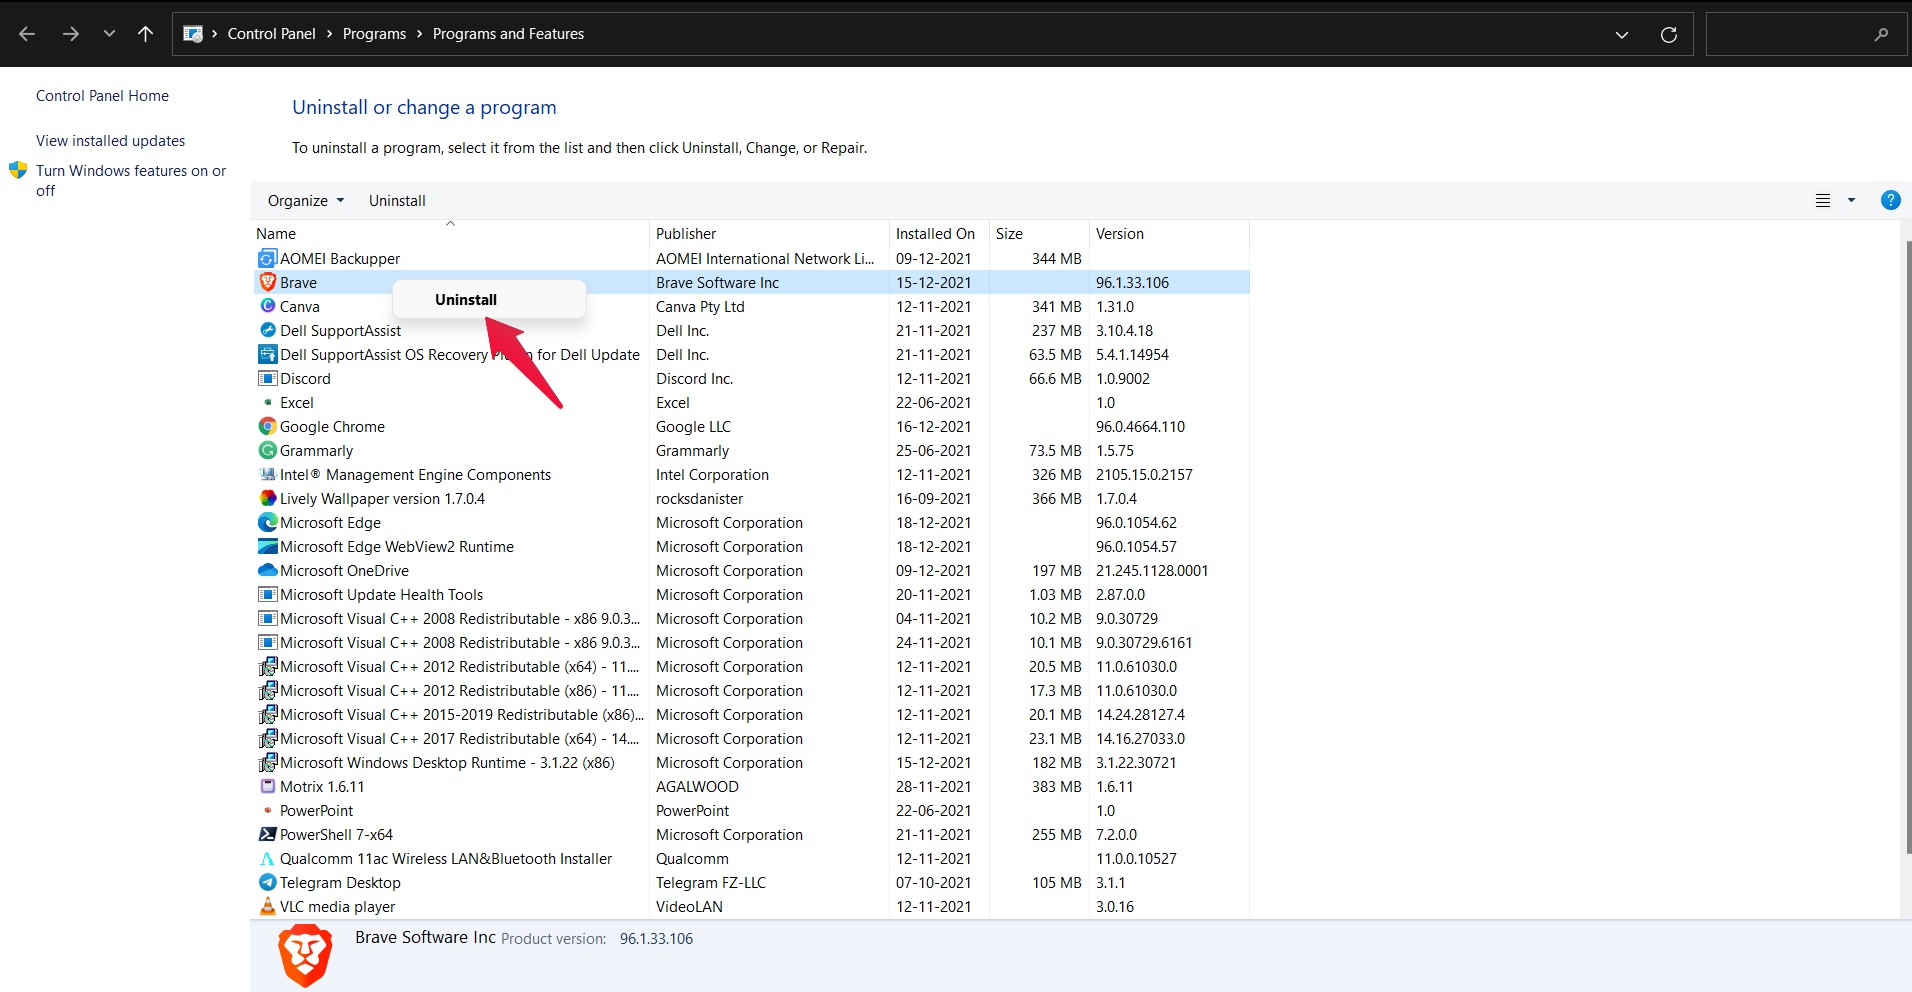
Task: Choose Uninstall from the context menu
Action: (489, 299)
